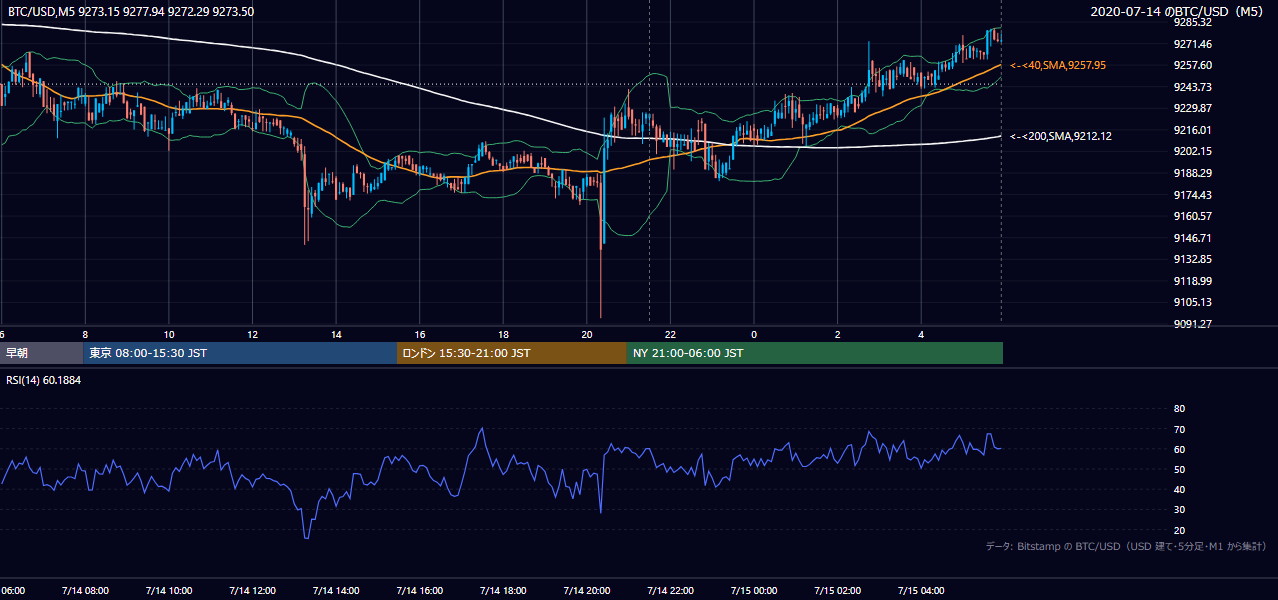Click the 早朝 session bar
Viewport: 1278px width, 600px height.
pyautogui.click(x=41, y=353)
